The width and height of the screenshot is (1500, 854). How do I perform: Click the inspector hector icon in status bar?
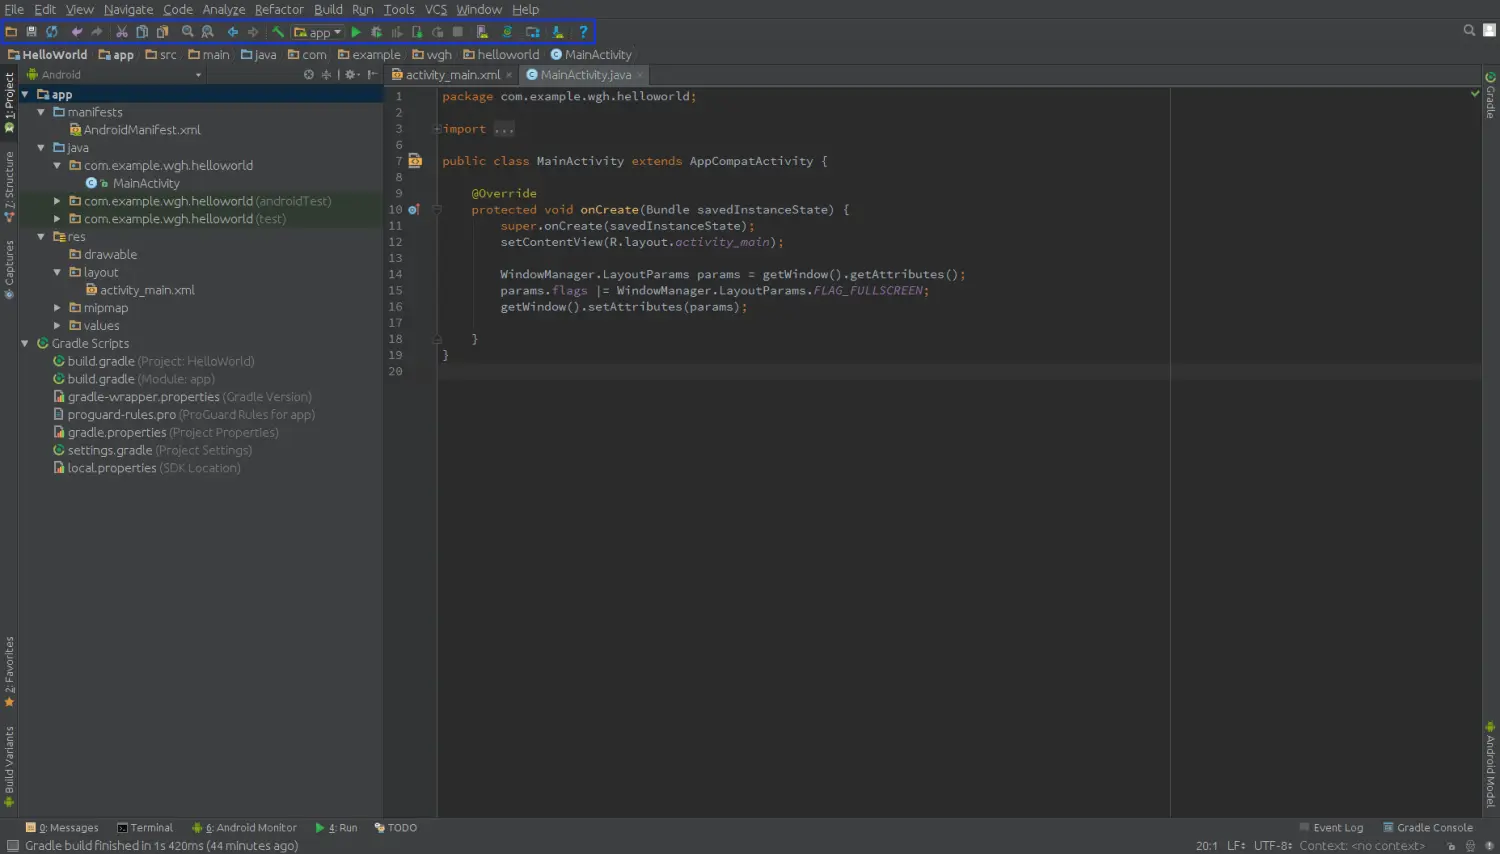pyautogui.click(x=1470, y=846)
